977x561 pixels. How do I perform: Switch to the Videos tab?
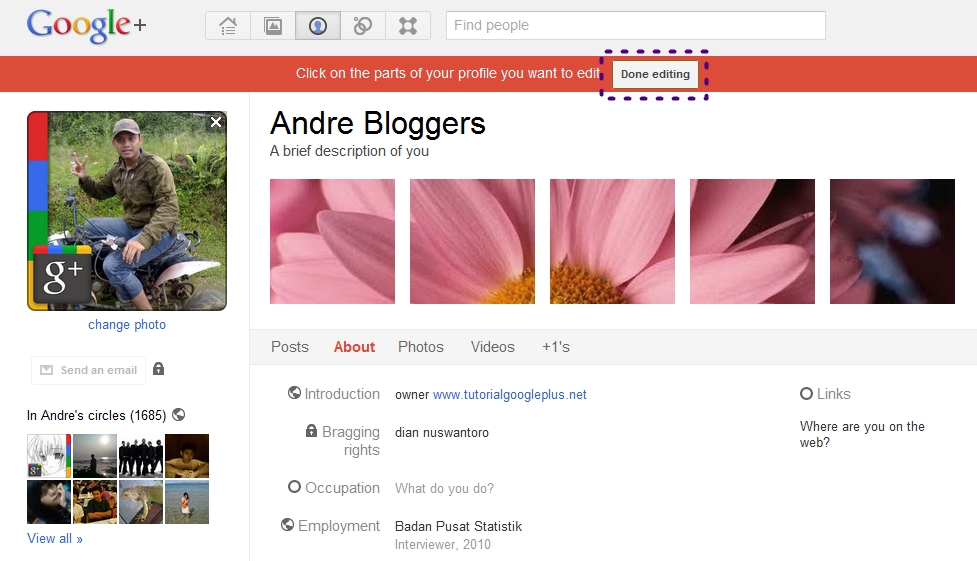[492, 347]
